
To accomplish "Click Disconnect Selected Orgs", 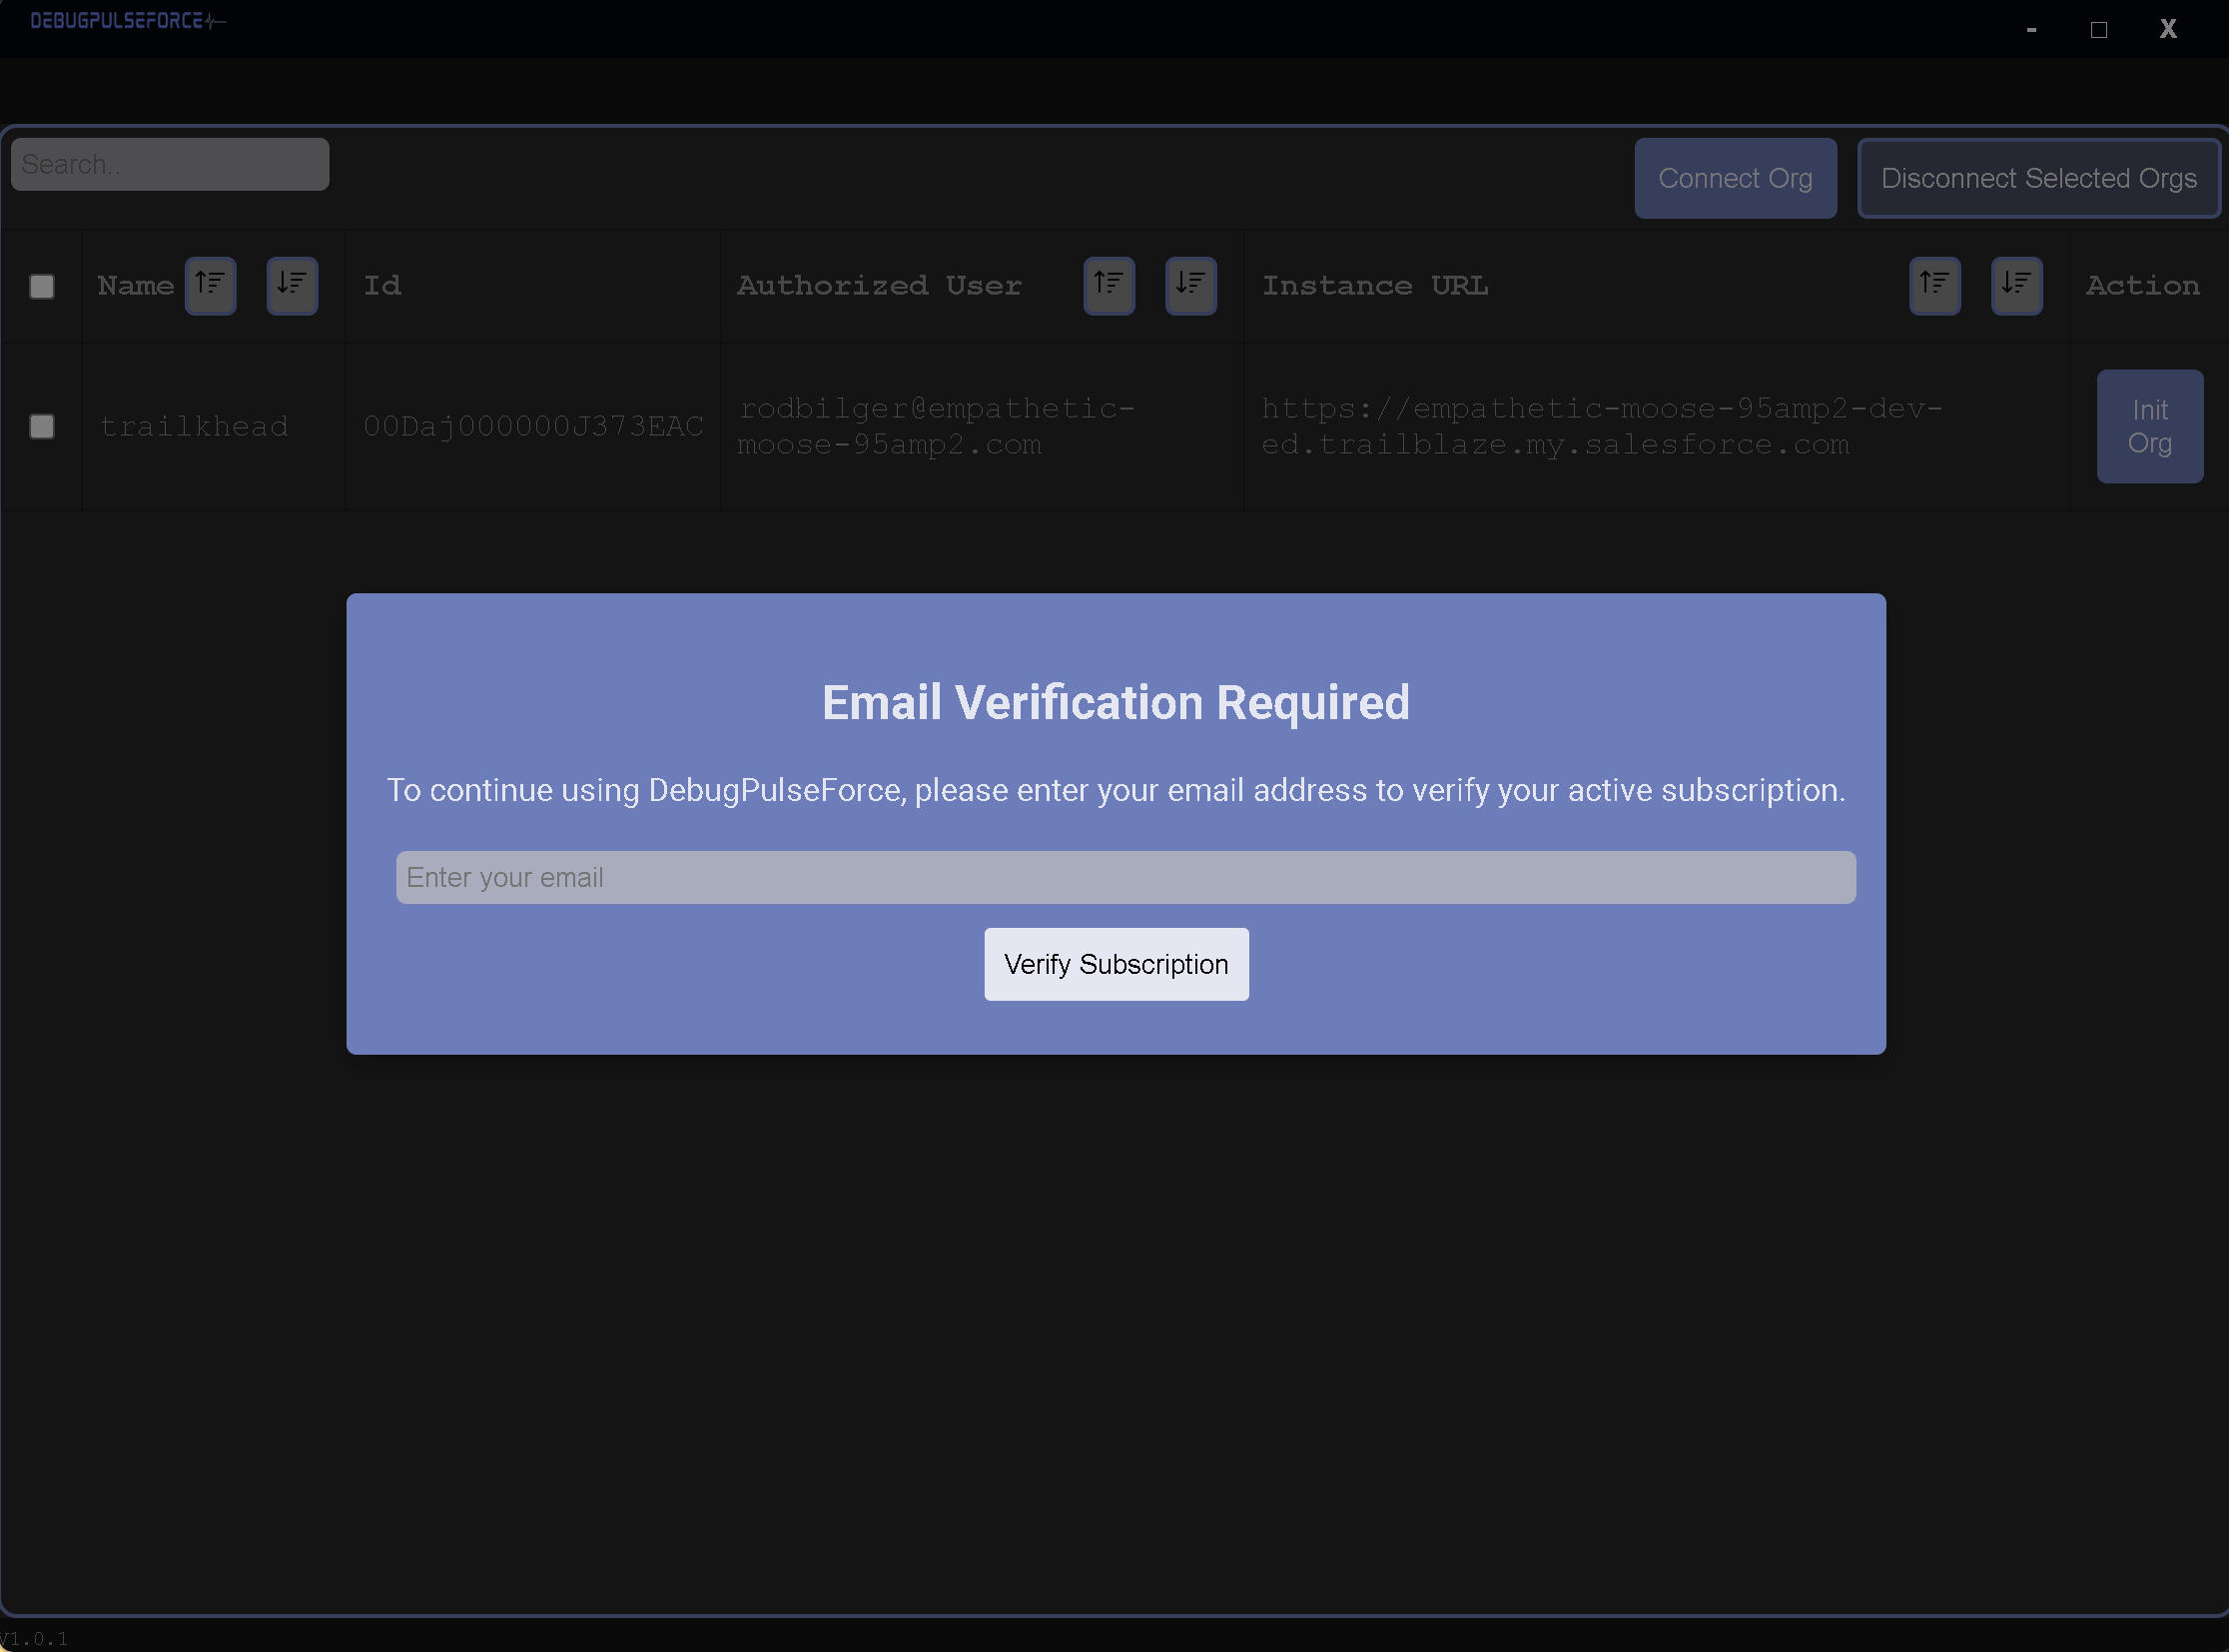I will (x=2038, y=178).
